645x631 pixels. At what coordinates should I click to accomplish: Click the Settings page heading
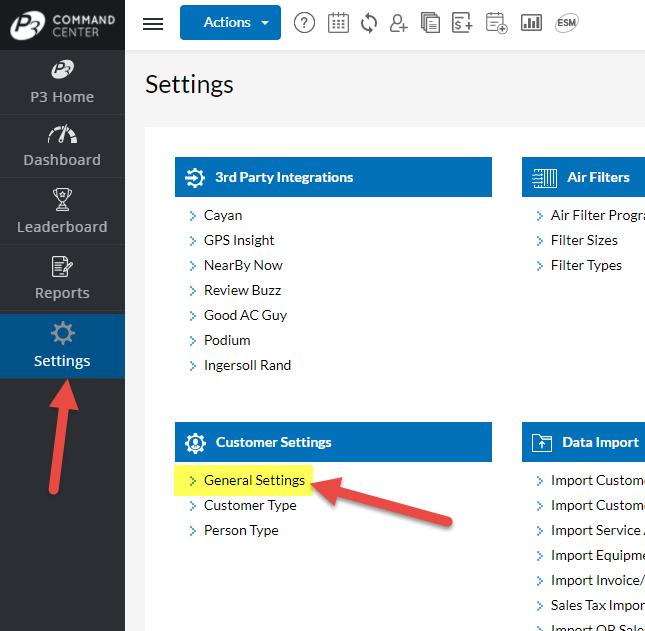(189, 85)
